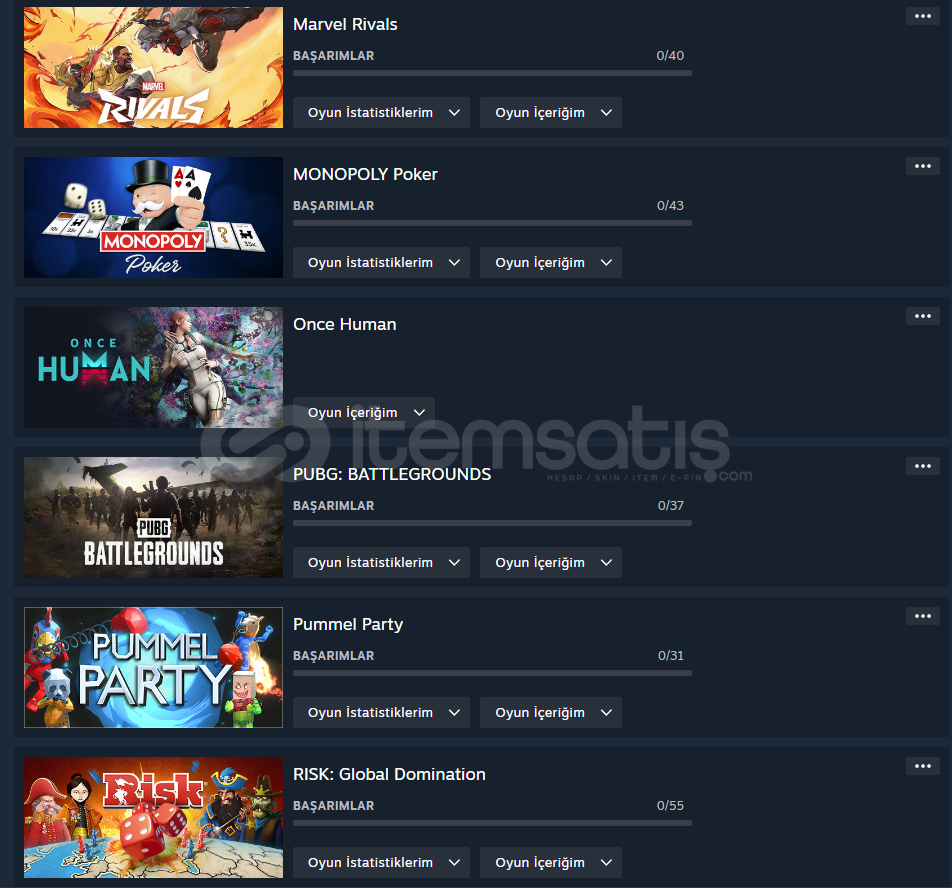The width and height of the screenshot is (952, 888).
Task: Open the PUBG BATTLEGROUNDS banner image
Action: pos(153,517)
